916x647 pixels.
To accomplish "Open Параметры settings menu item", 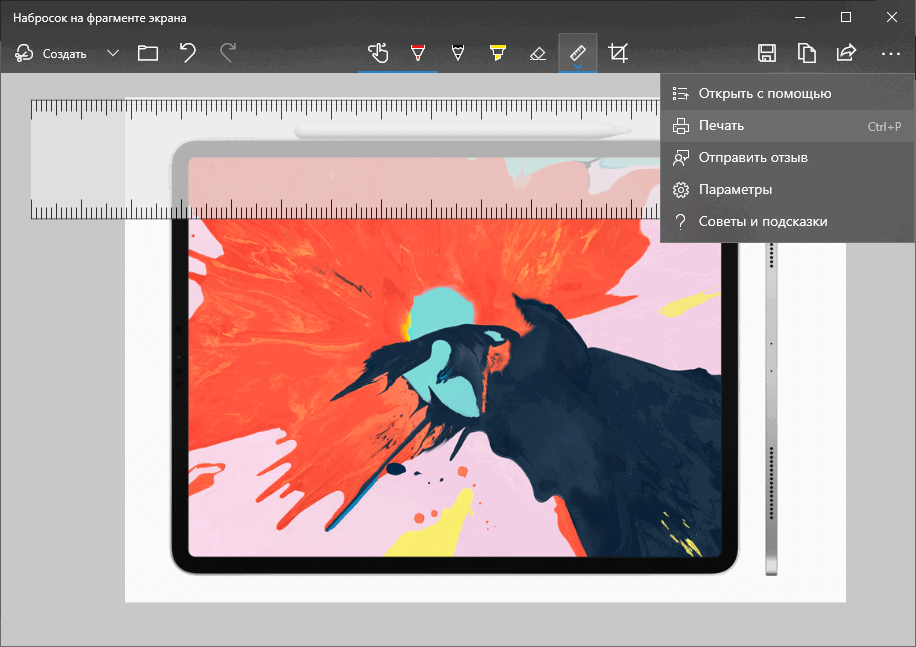I will coord(787,190).
